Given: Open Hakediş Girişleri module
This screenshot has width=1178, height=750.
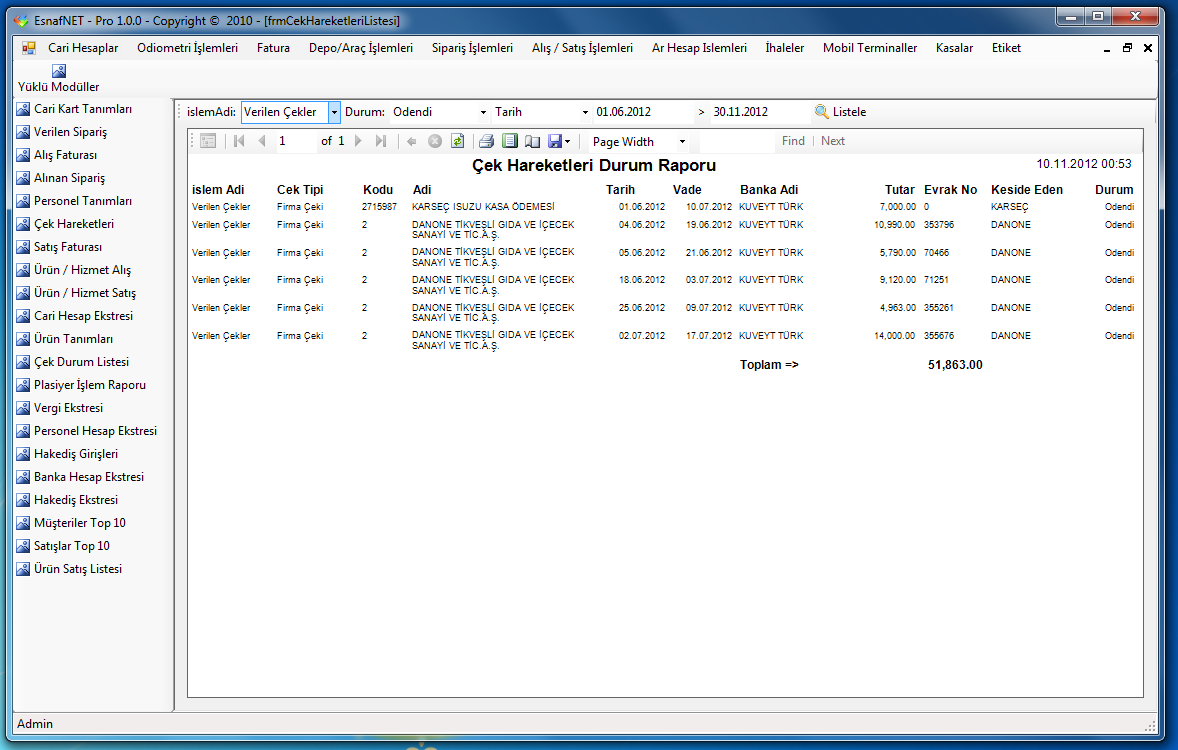Looking at the screenshot, I should click(x=76, y=454).
